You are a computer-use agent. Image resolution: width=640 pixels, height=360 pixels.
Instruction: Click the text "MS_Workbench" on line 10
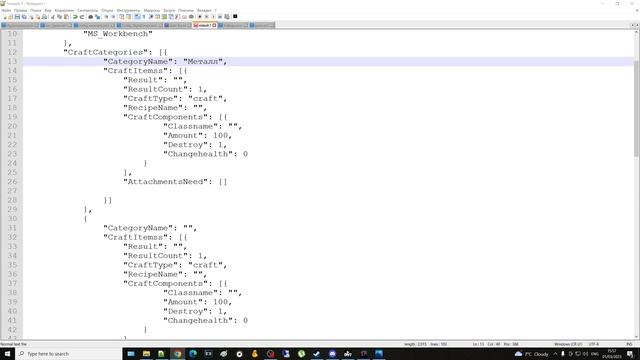tap(118, 34)
